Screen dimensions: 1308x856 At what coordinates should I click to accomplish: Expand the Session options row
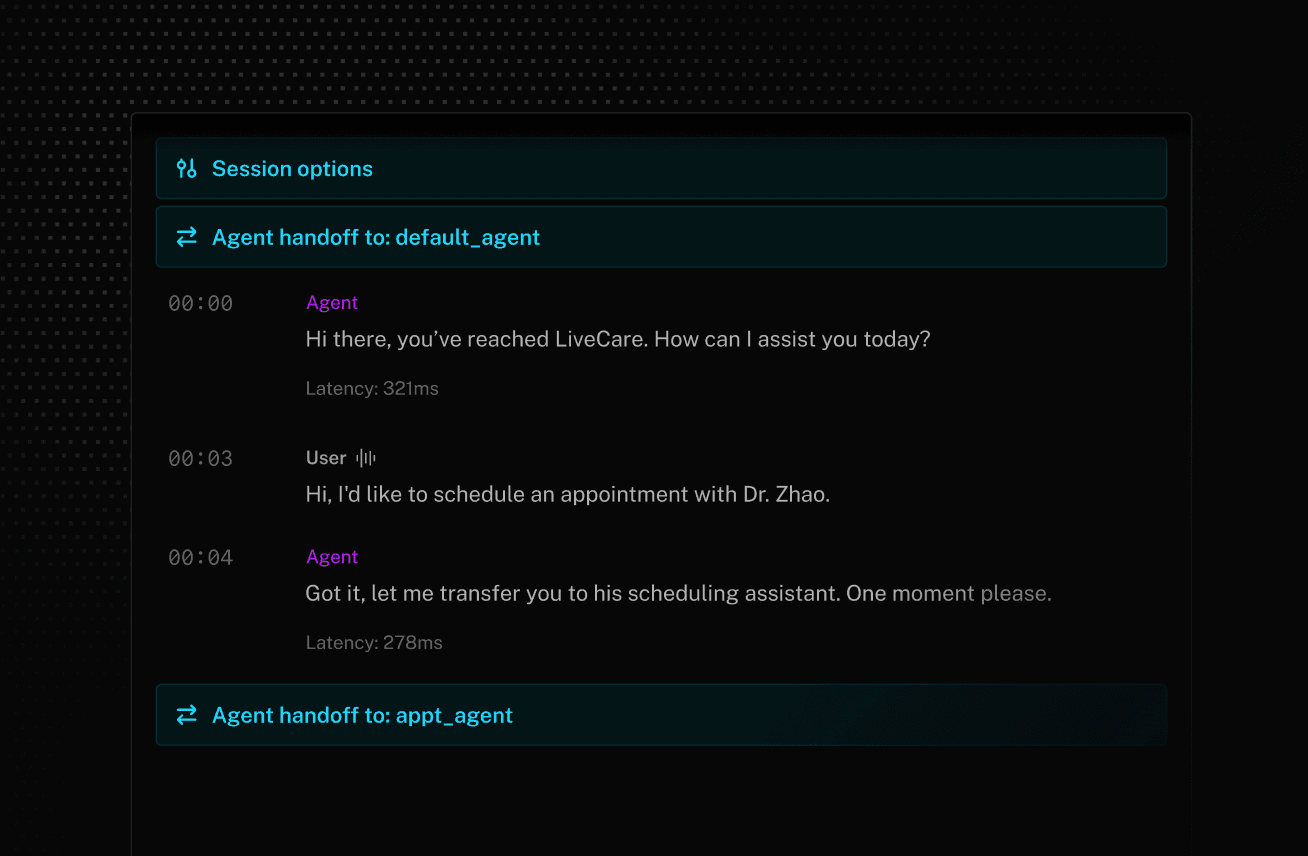coord(660,169)
